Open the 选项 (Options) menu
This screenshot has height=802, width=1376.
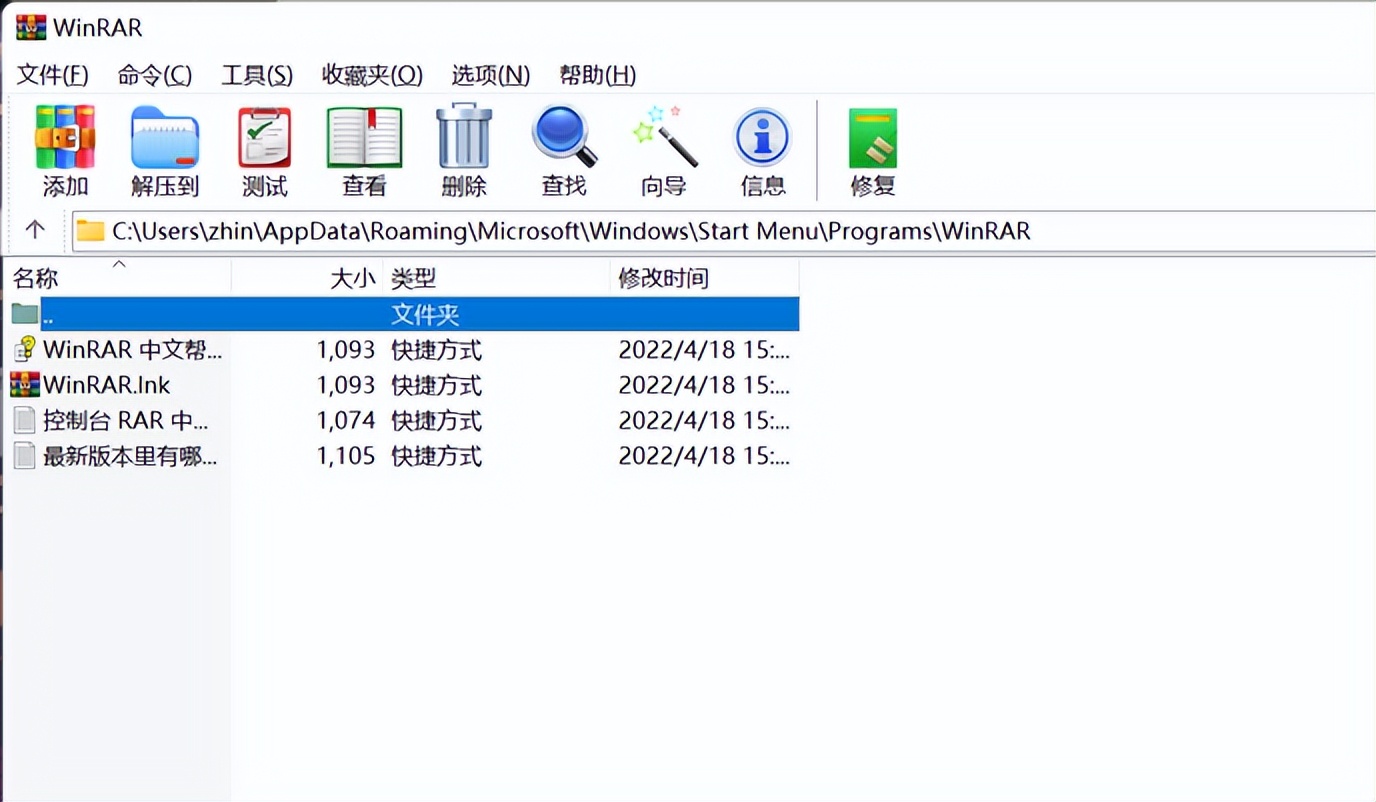coord(489,75)
